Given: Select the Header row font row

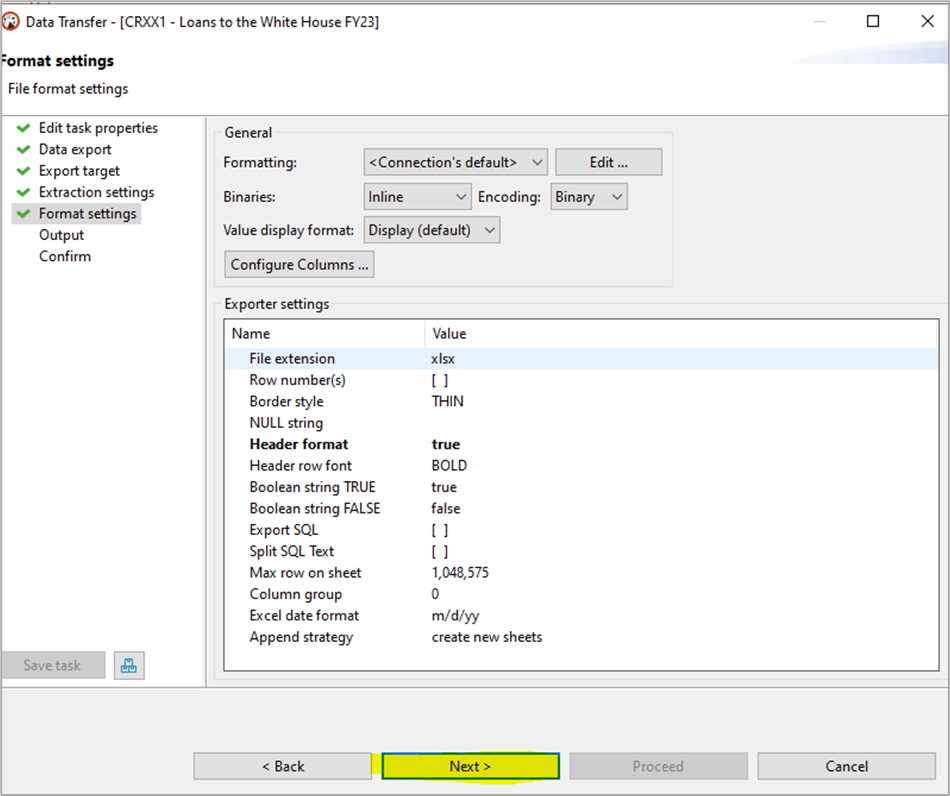Looking at the screenshot, I should point(582,466).
